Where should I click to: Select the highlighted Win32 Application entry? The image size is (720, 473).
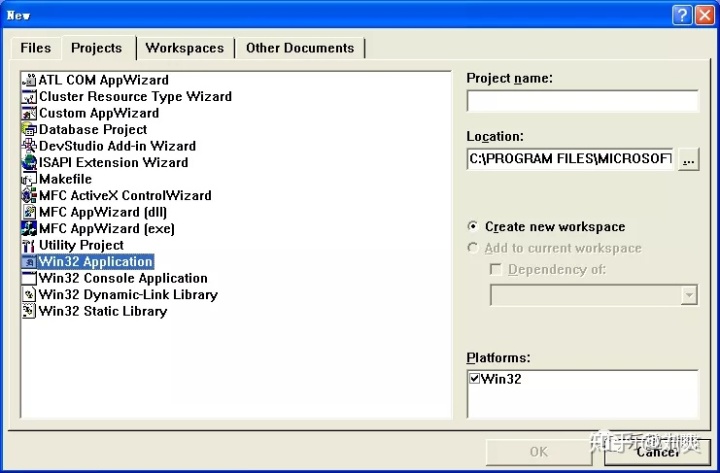click(x=96, y=262)
